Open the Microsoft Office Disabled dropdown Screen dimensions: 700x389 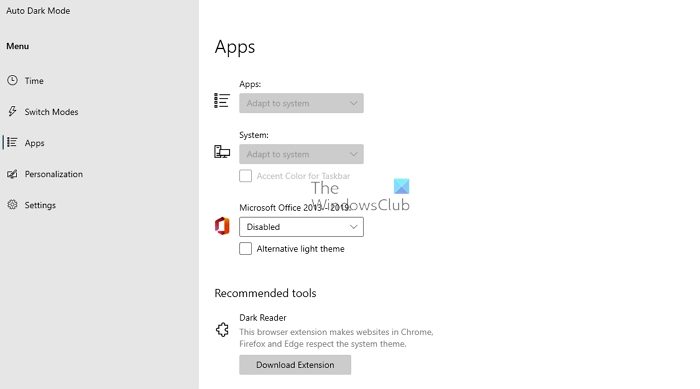coord(301,227)
